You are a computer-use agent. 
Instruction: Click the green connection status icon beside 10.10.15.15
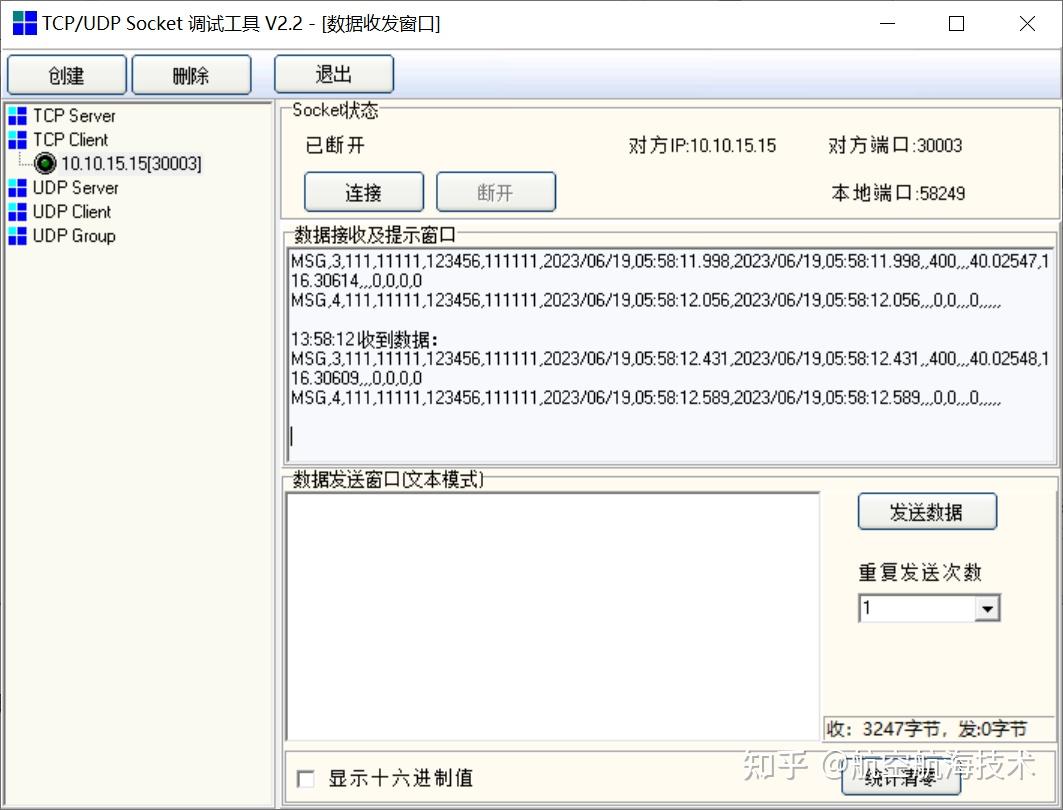click(x=44, y=163)
